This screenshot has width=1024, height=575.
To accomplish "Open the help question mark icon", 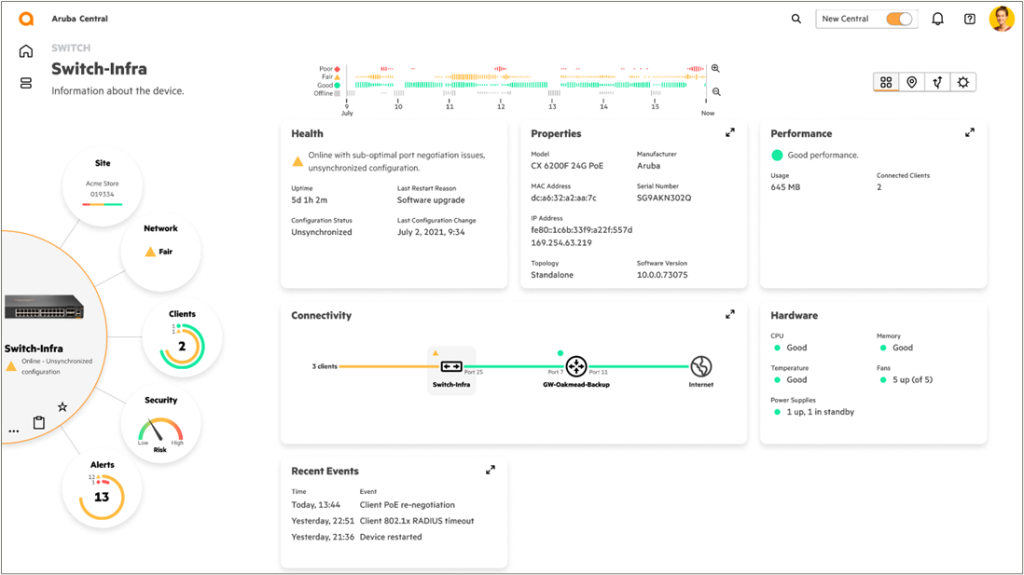I will [x=969, y=19].
